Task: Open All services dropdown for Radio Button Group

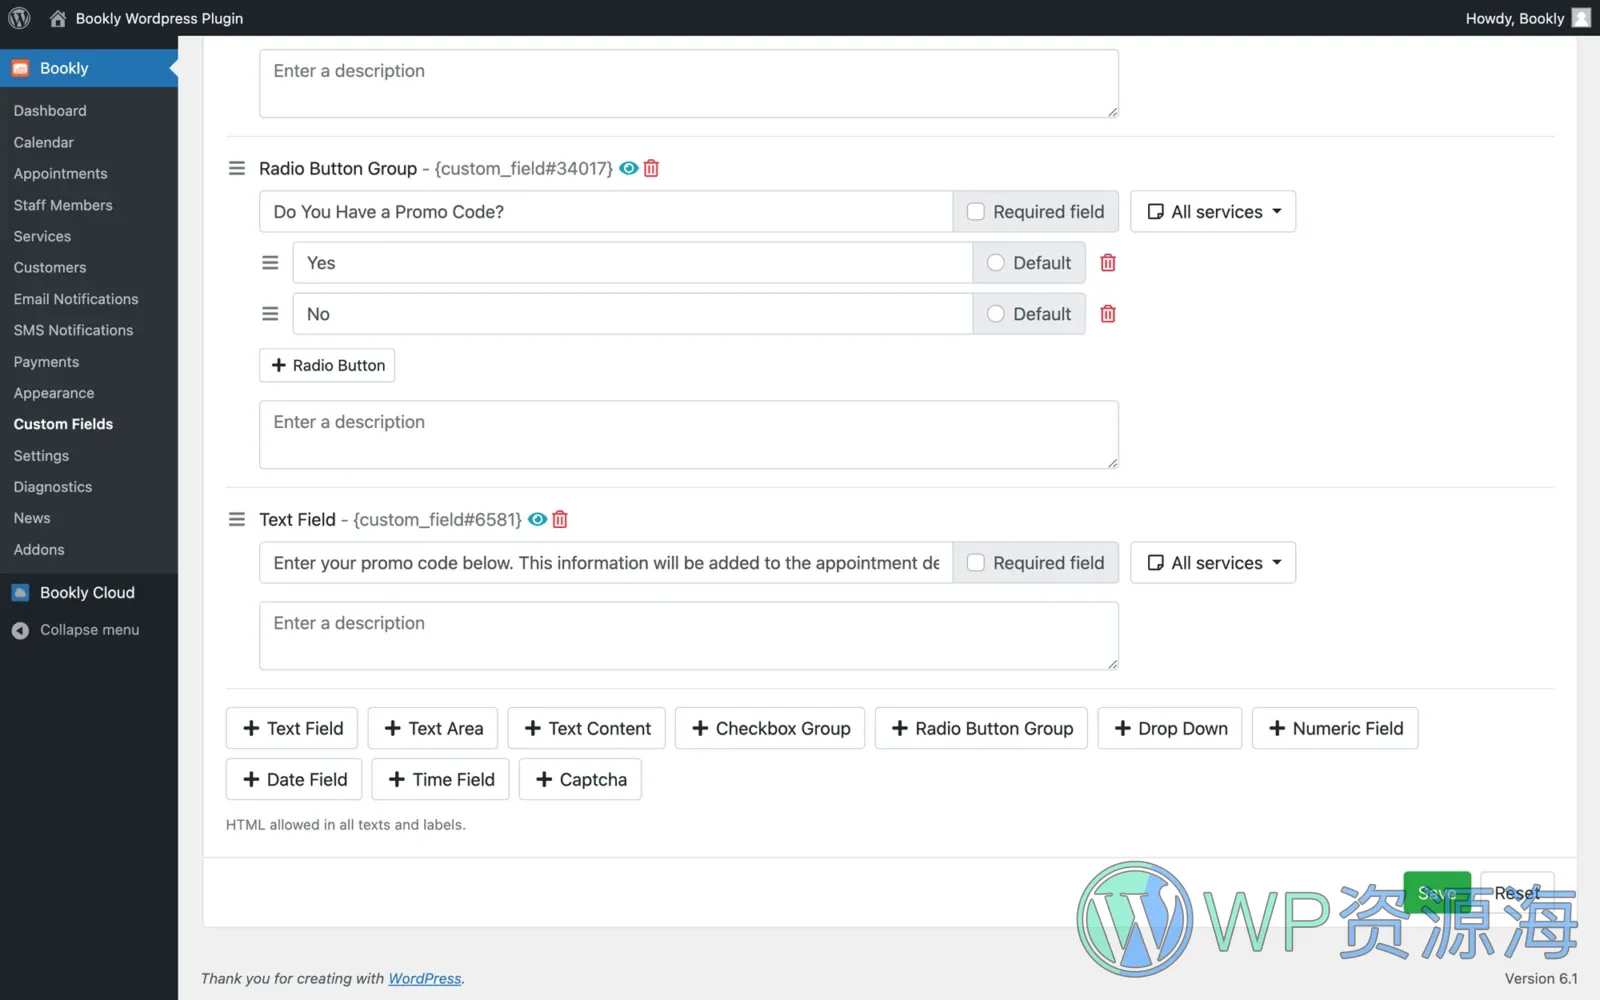Action: (1213, 212)
